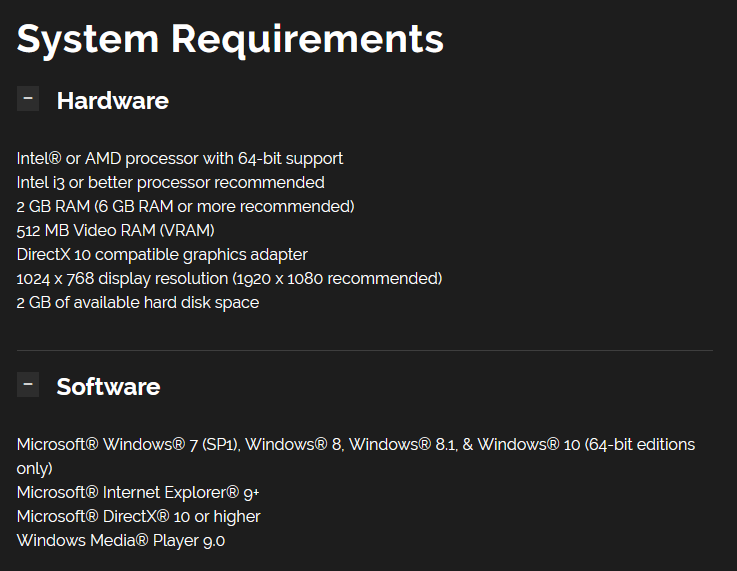Image resolution: width=737 pixels, height=571 pixels.
Task: Click the Internet Explorer 9+ line
Action: point(138,493)
